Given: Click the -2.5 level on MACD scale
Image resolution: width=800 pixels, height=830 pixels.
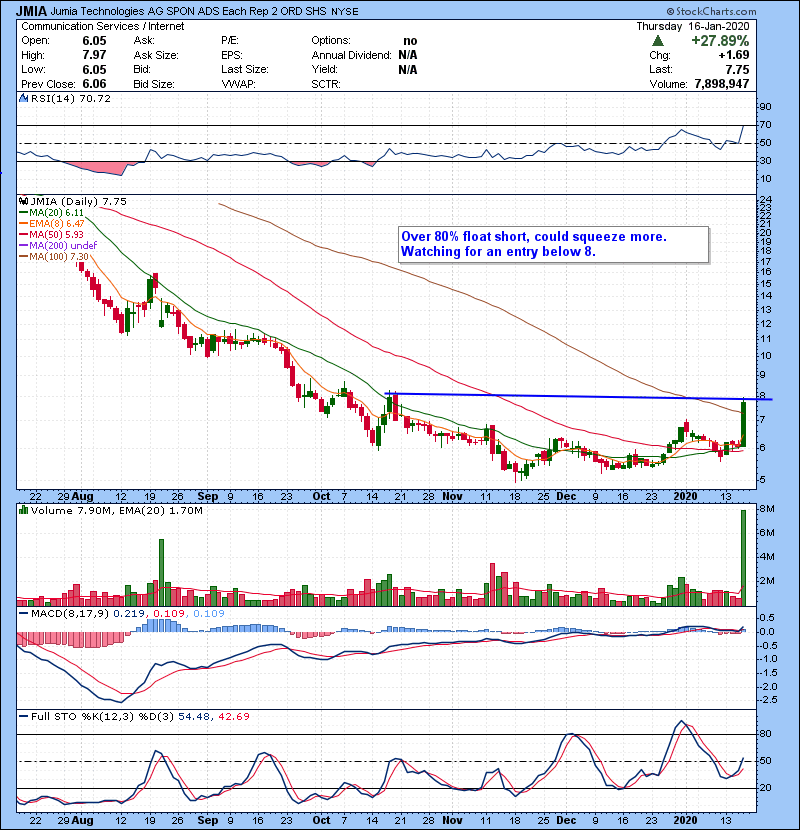Looking at the screenshot, I should (x=768, y=700).
